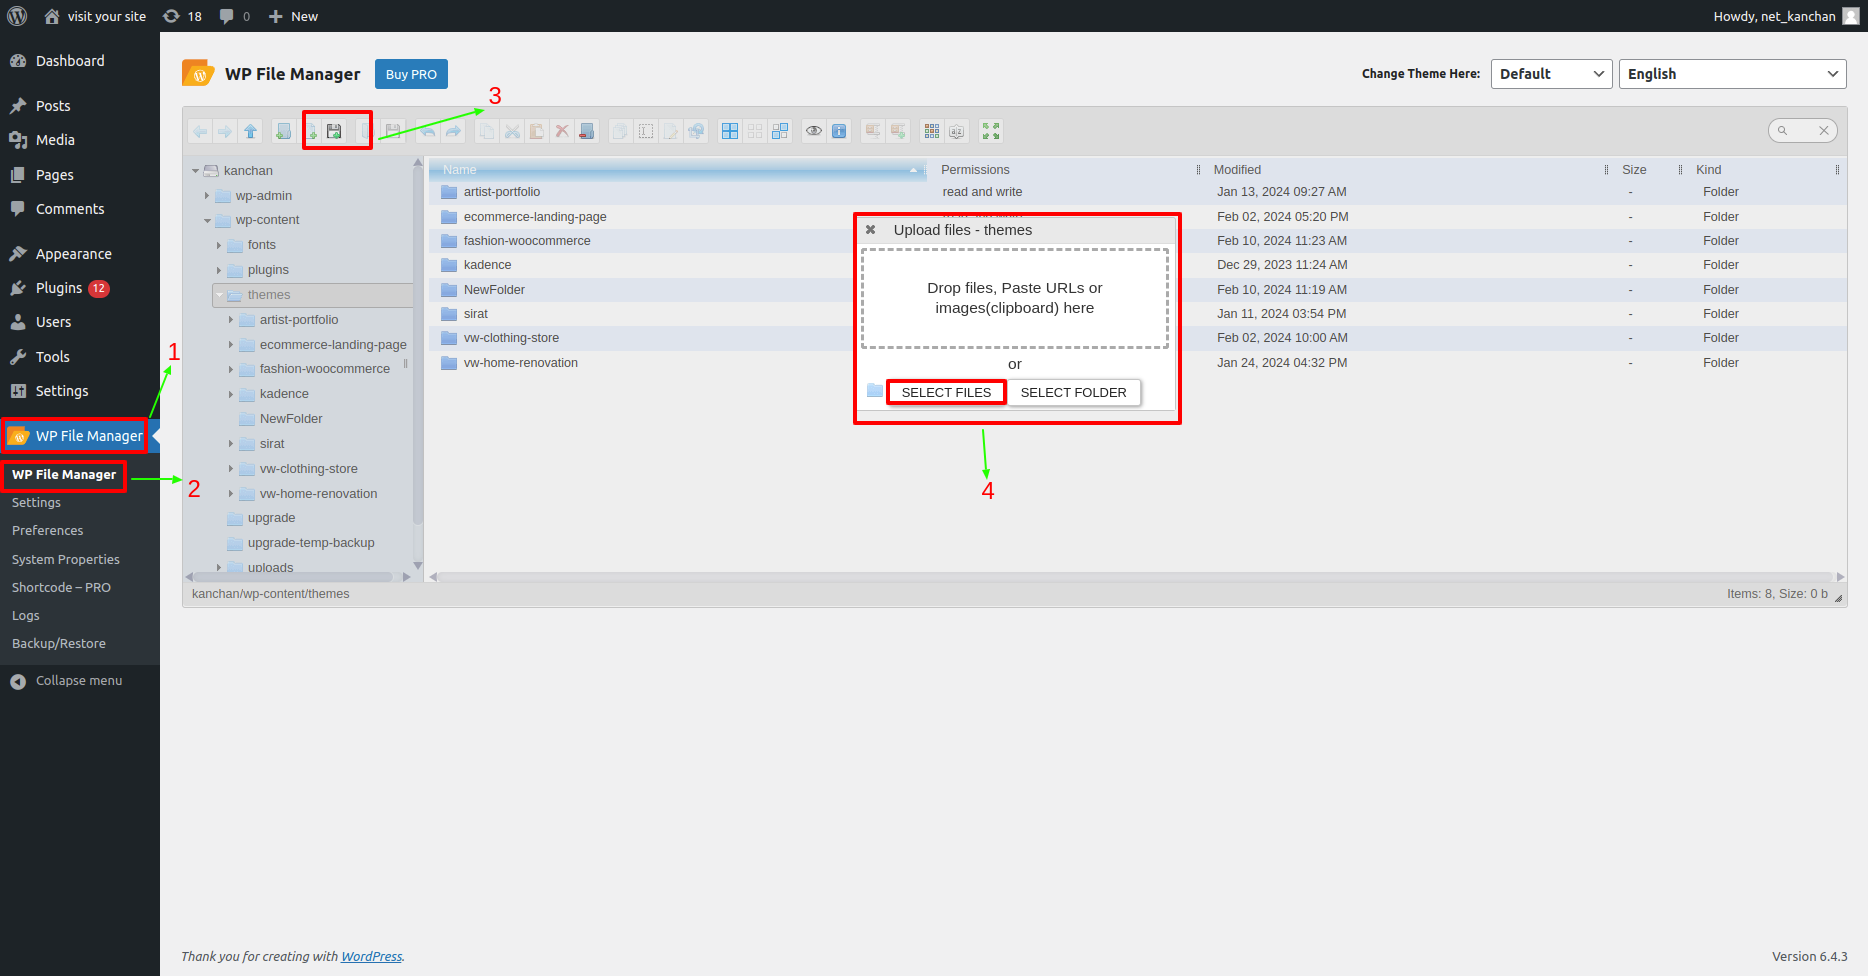Click the edit file pencil icon

[671, 131]
